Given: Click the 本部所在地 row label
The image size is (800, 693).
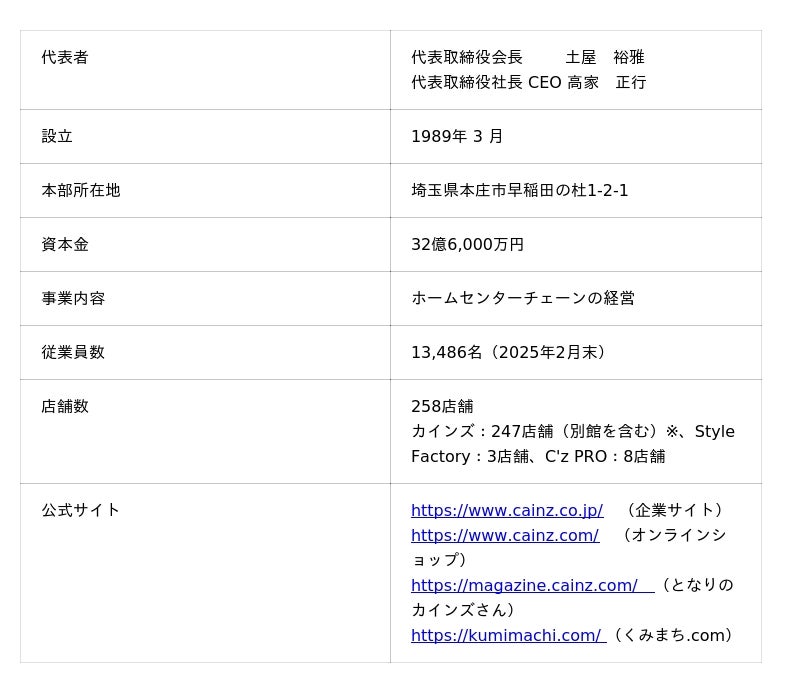Looking at the screenshot, I should [x=81, y=190].
